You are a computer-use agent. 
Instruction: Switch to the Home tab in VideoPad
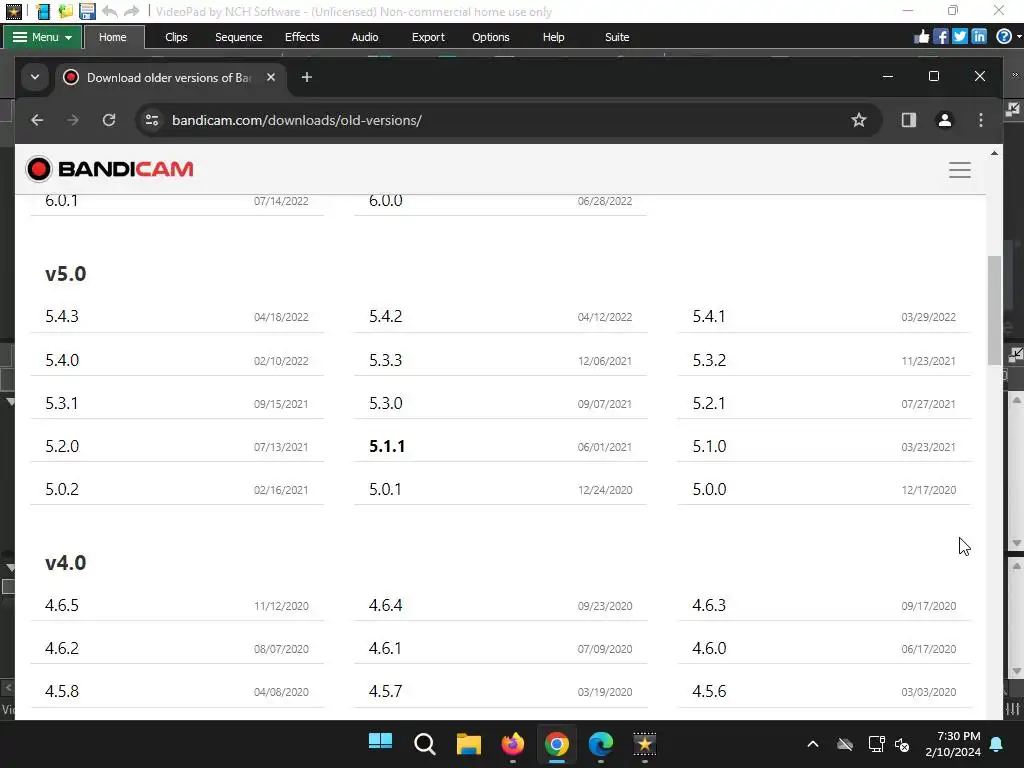coord(112,37)
